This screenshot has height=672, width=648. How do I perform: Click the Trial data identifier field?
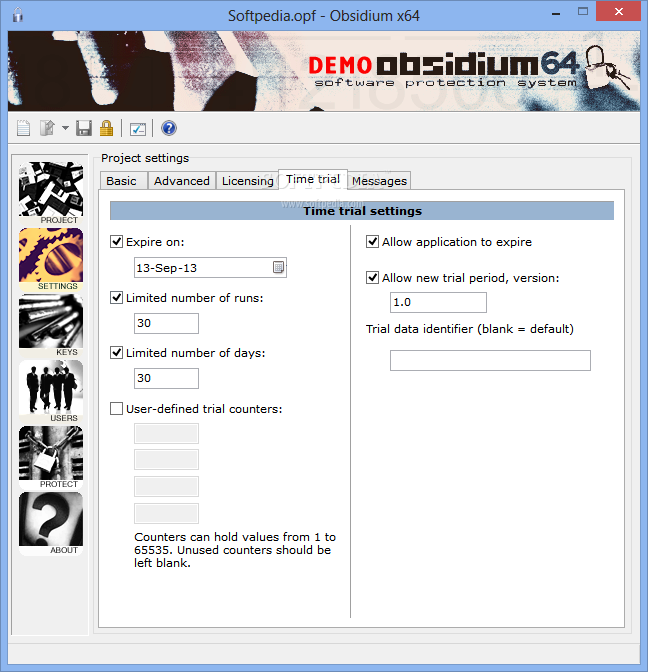point(490,360)
